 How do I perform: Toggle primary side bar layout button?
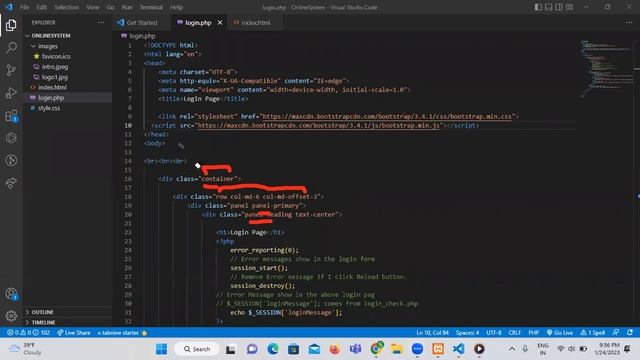coord(538,7)
